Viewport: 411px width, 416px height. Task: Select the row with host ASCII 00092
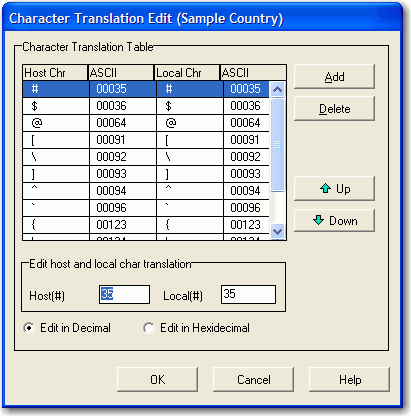[x=146, y=157]
